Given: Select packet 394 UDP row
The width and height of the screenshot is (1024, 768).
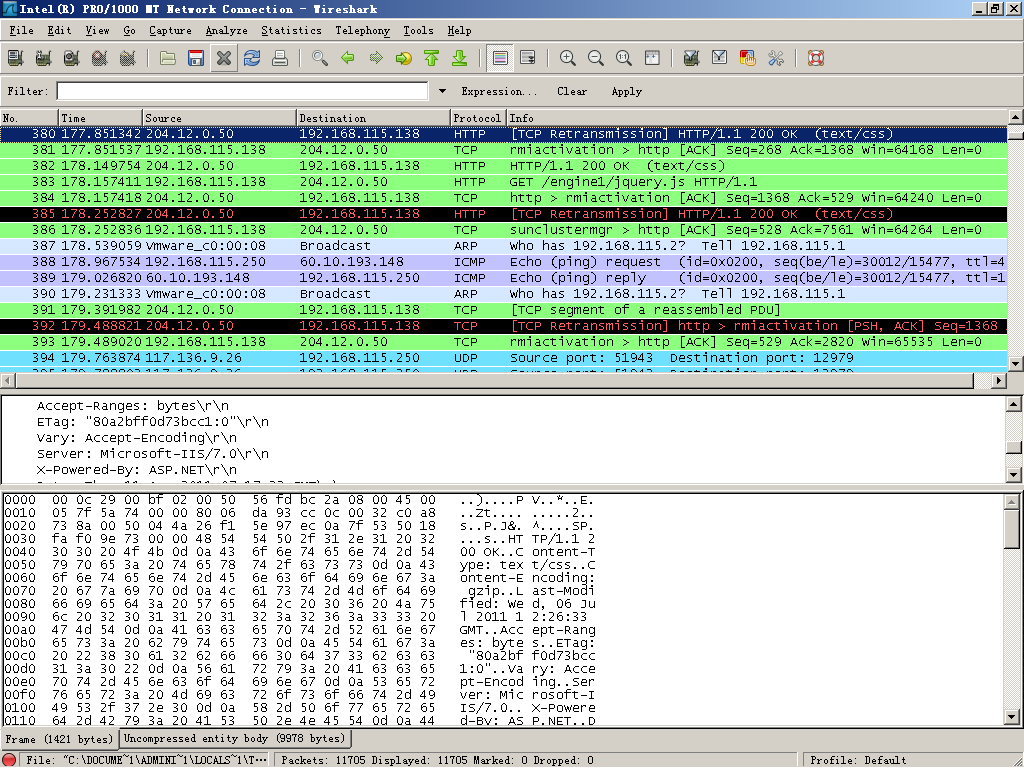Looking at the screenshot, I should 504,358.
